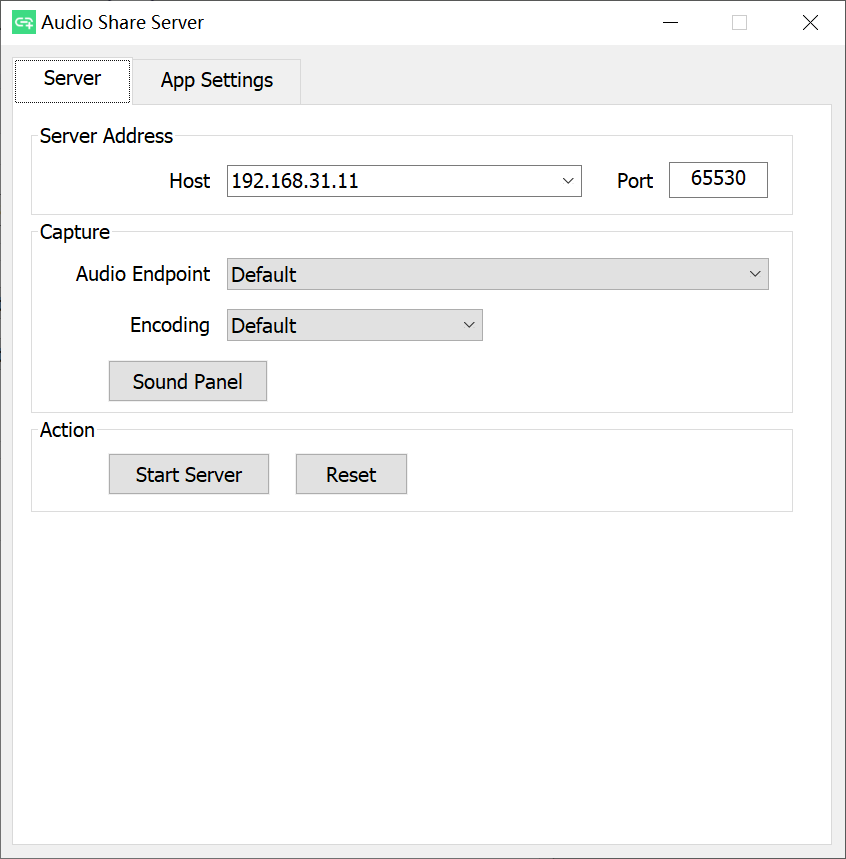Close the Audio Share Server window
The width and height of the screenshot is (846, 859).
pyautogui.click(x=810, y=23)
